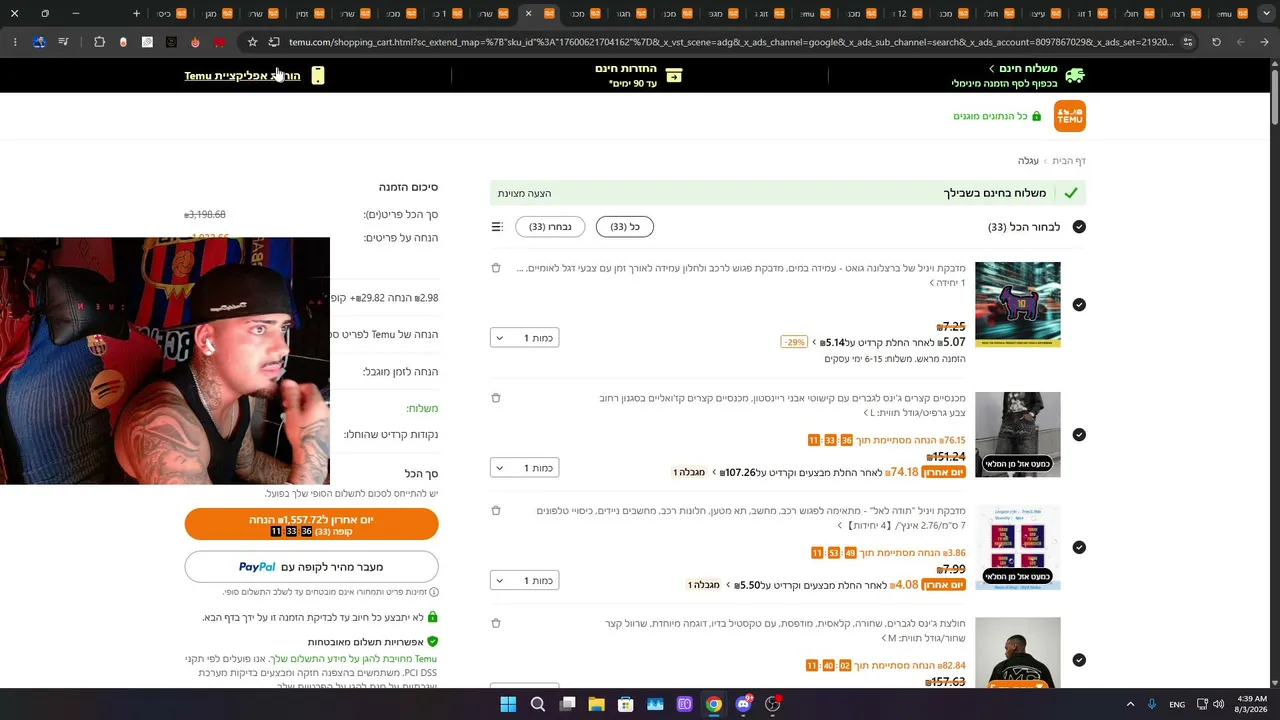The width and height of the screenshot is (1280, 720).
Task: Click the free returns box icon
Action: 674,76
